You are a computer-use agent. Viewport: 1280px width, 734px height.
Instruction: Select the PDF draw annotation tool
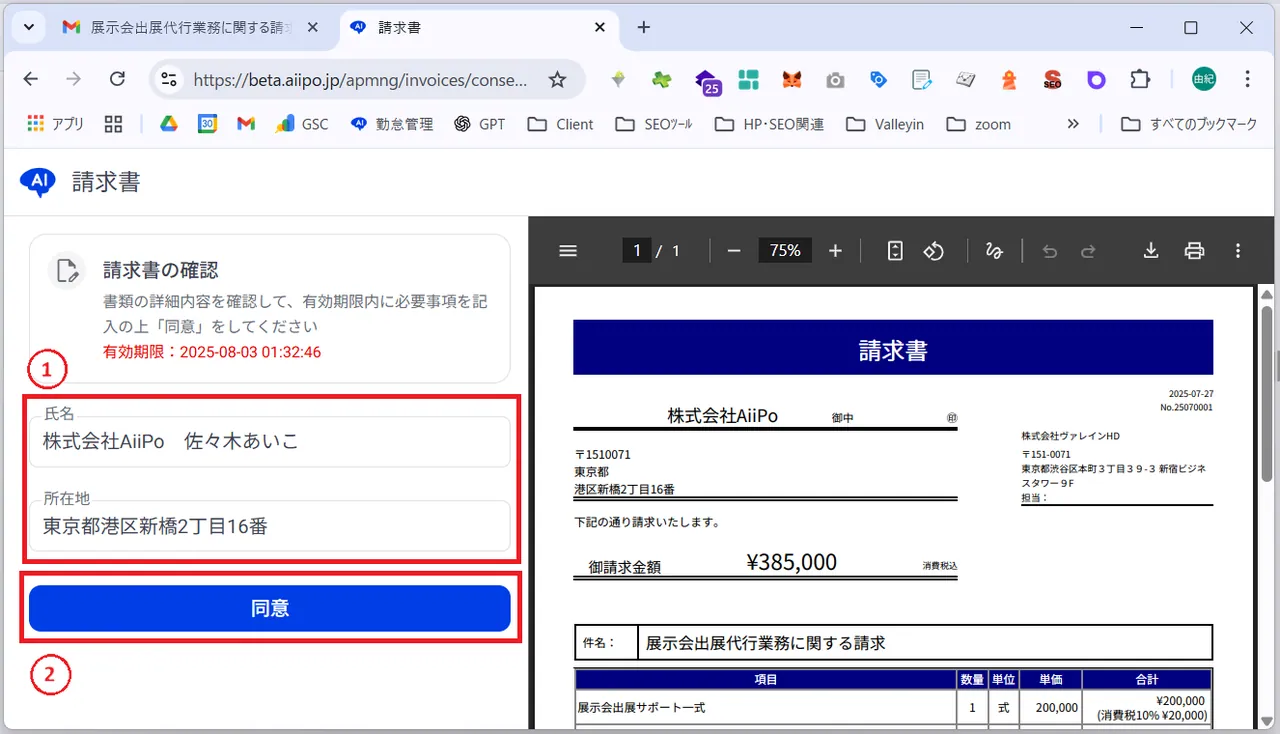click(x=994, y=251)
